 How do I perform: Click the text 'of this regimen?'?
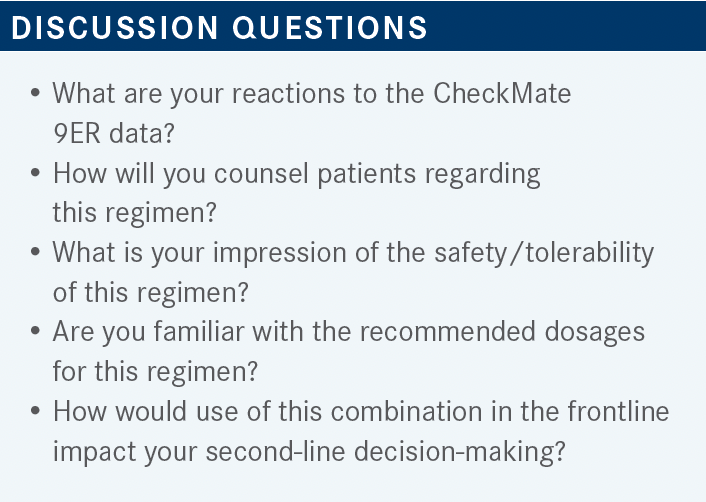pyautogui.click(x=150, y=293)
